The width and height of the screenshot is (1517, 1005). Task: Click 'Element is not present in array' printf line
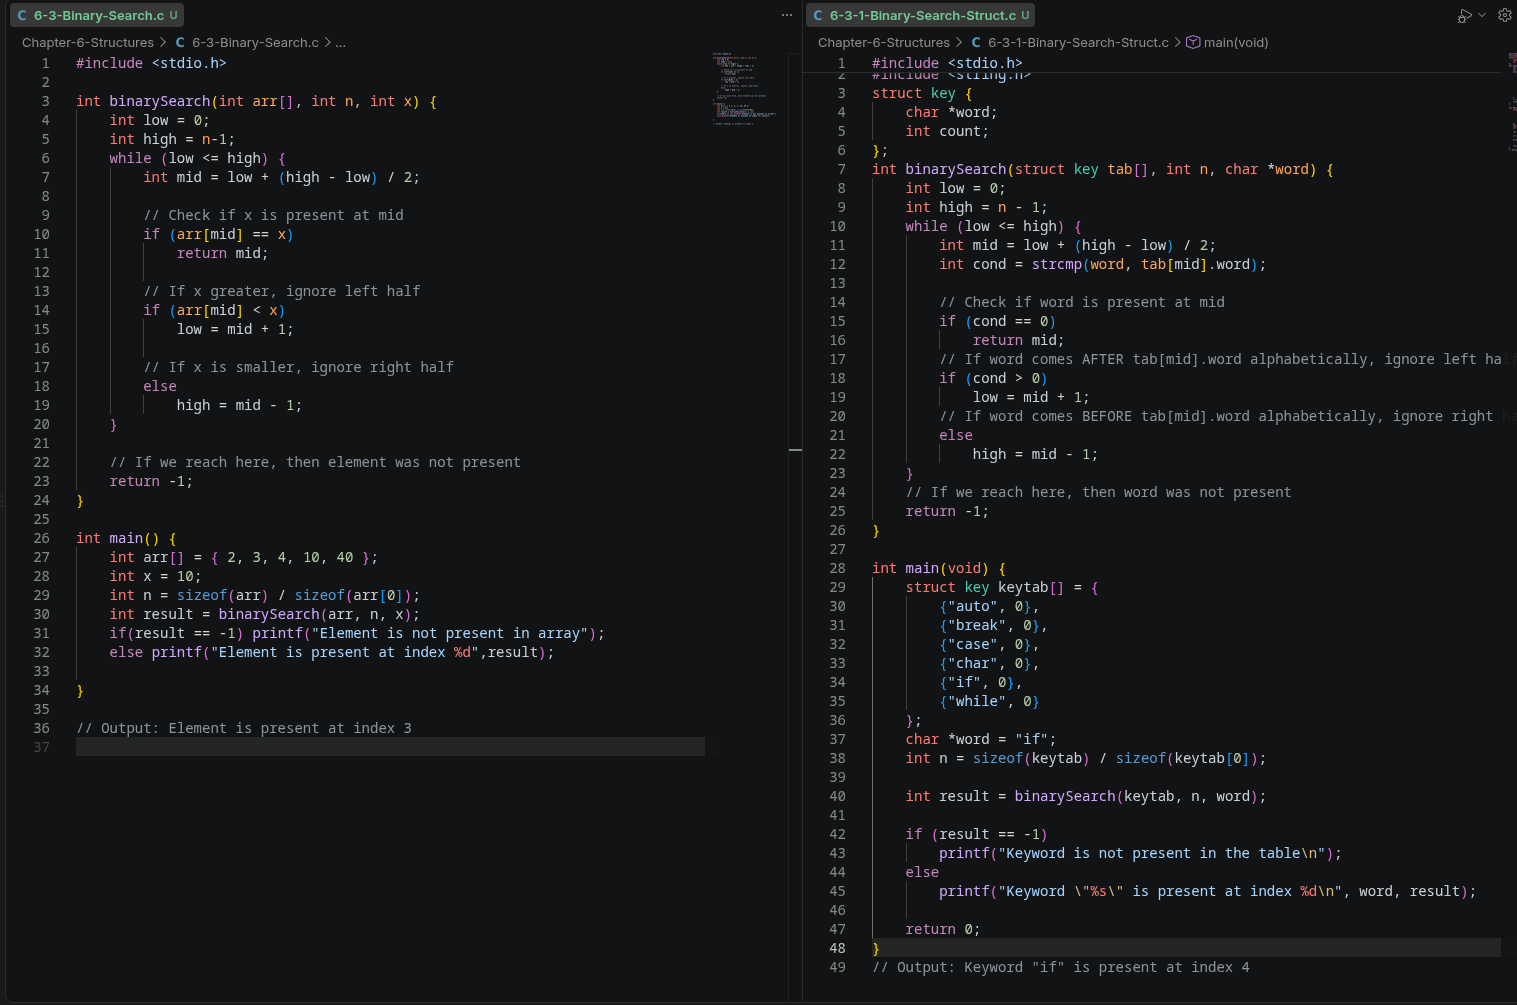click(357, 633)
